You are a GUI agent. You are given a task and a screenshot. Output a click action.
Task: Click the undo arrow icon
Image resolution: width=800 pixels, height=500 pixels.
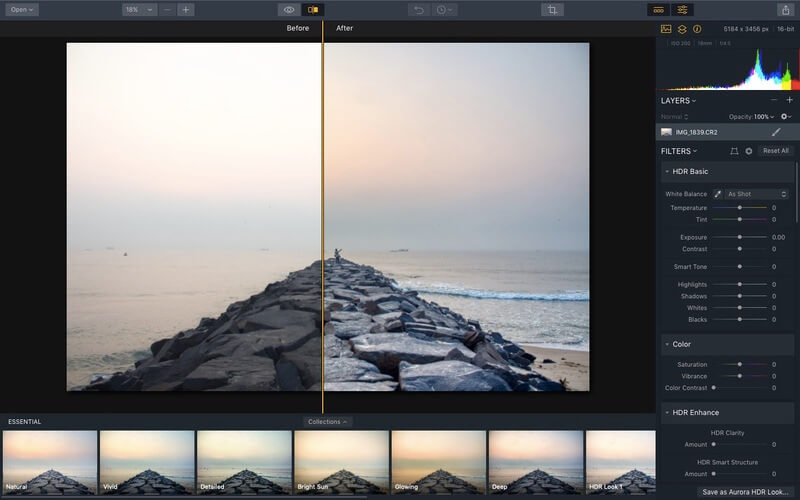[419, 10]
